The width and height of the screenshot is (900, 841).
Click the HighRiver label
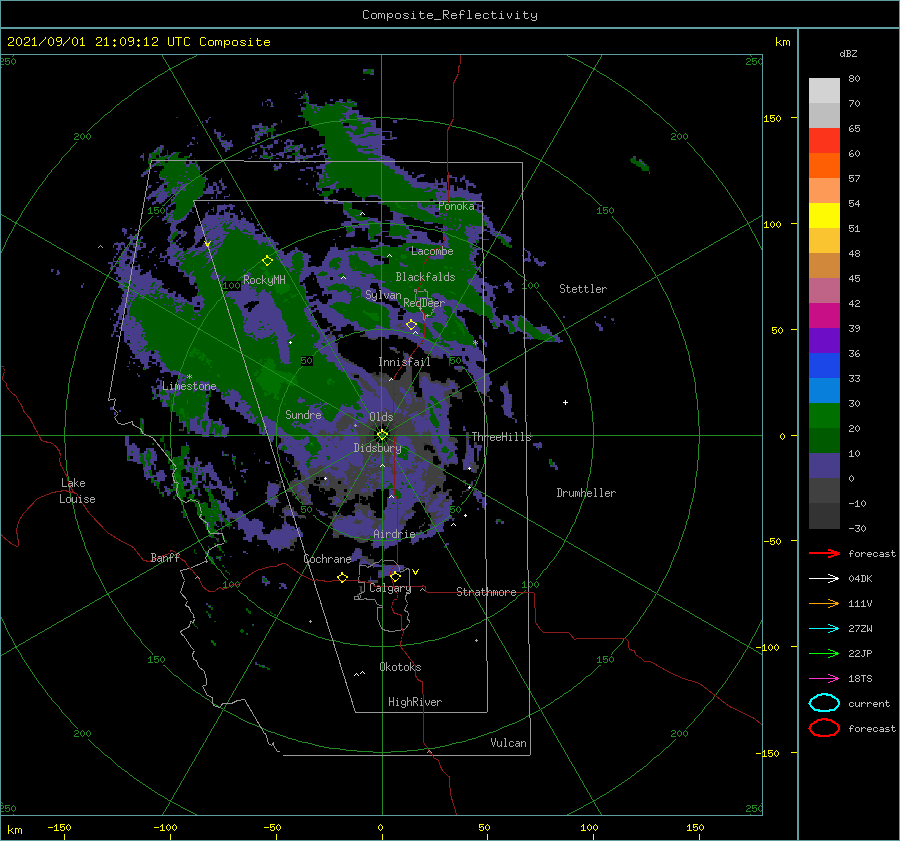[415, 702]
